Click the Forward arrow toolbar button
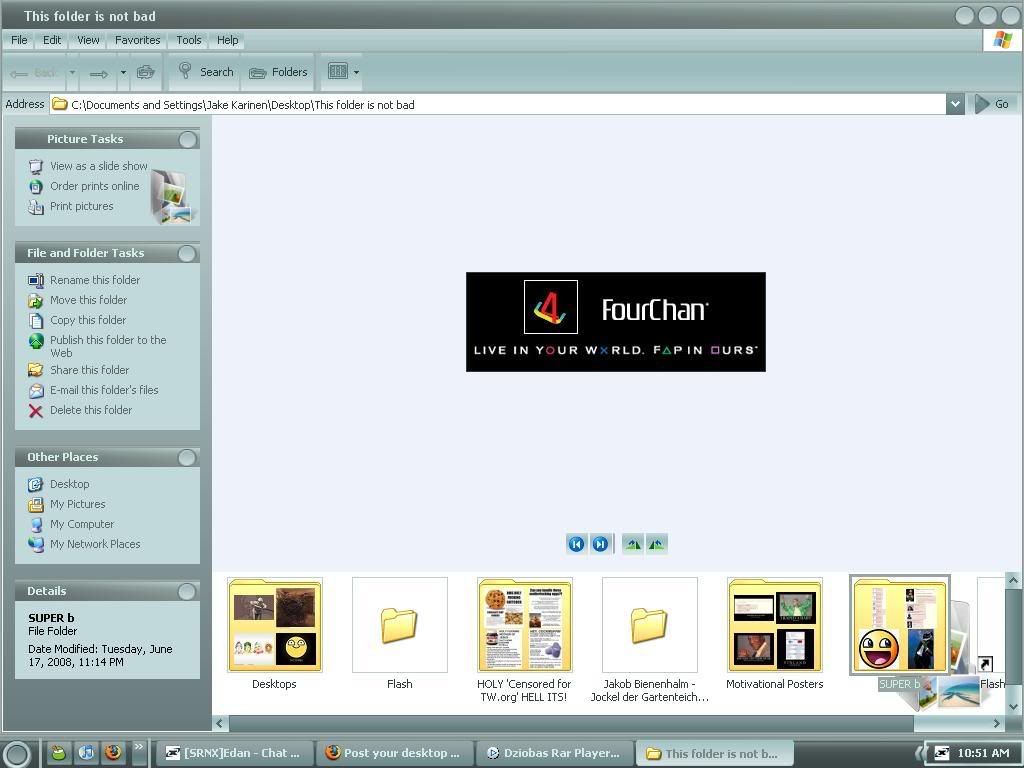The height and width of the screenshot is (768, 1024). tap(99, 73)
